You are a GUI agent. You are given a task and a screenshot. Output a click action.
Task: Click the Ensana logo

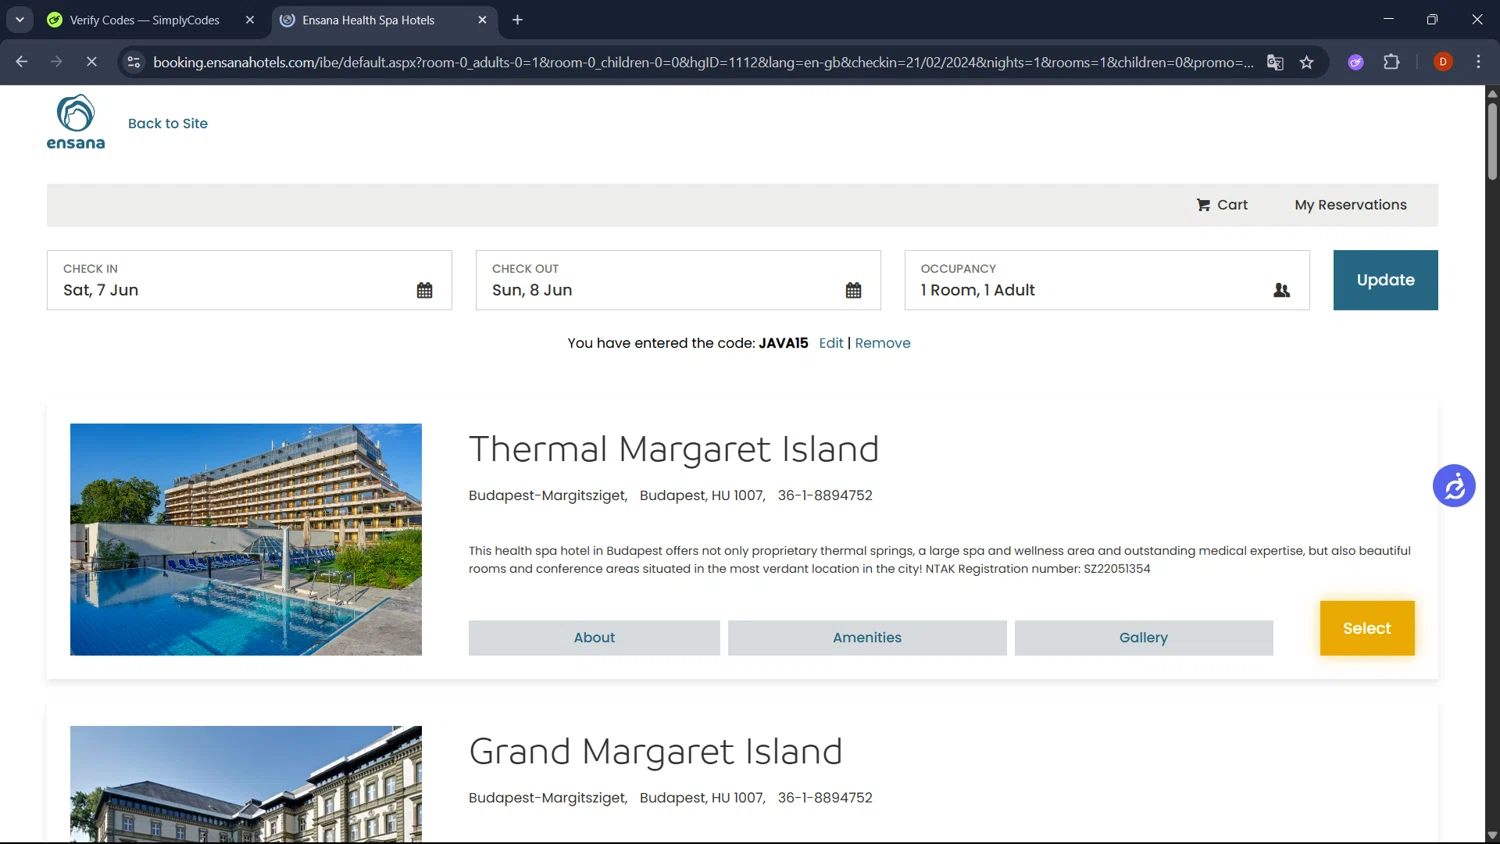pyautogui.click(x=75, y=122)
